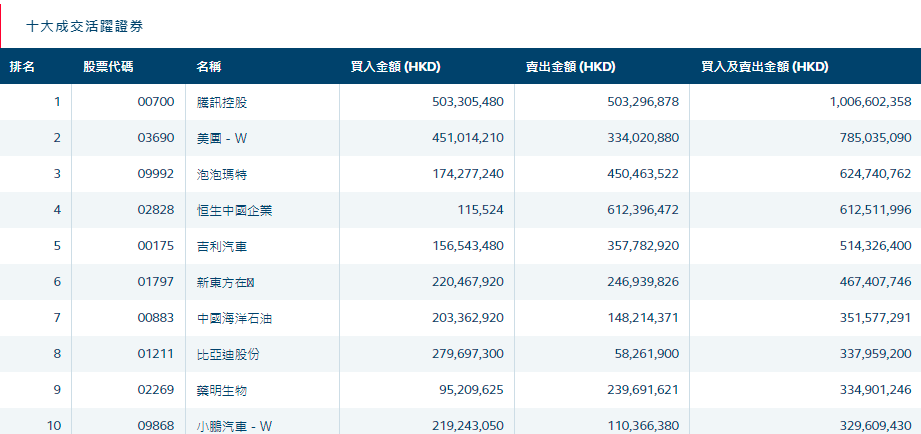Select the name 美團 - W
Screen dimensions: 921x434
point(223,138)
